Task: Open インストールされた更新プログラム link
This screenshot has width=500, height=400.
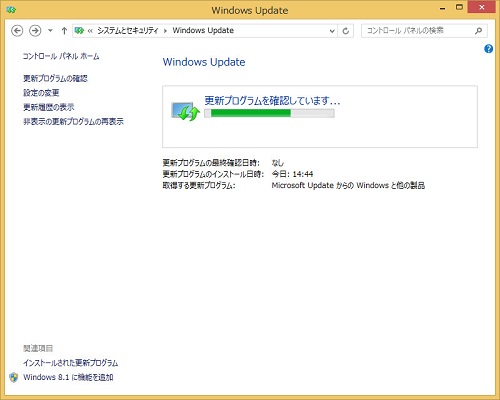Action: 71,363
